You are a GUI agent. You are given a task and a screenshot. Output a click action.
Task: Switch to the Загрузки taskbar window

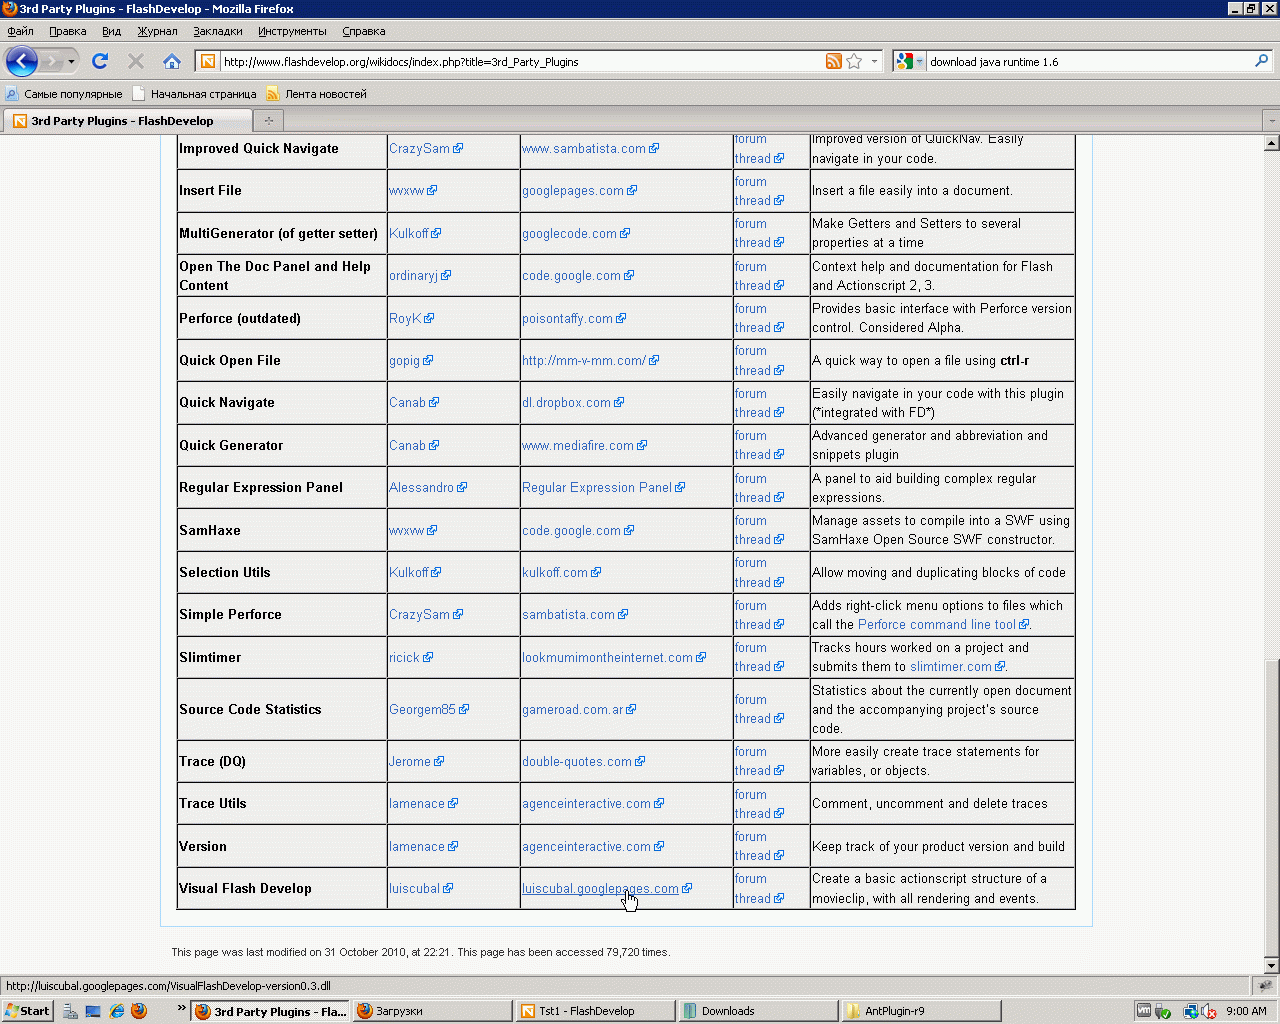point(432,1011)
